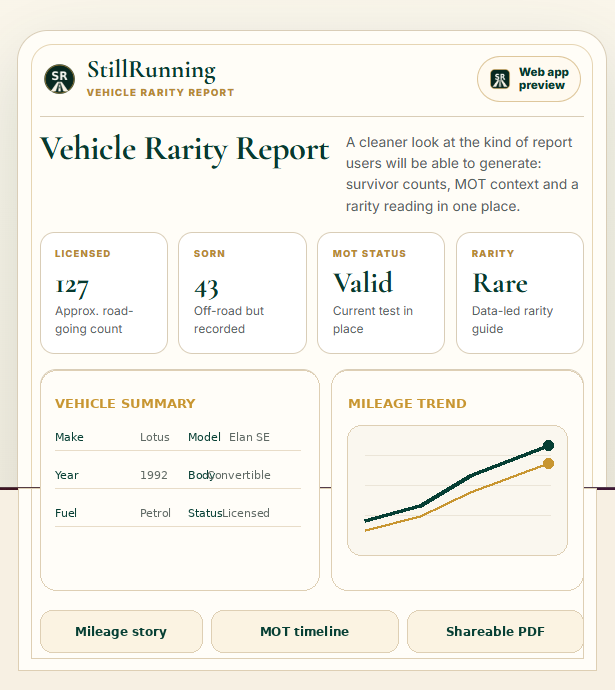
Task: Click the 'Off-road but recorded' caption
Action: [x=229, y=320]
